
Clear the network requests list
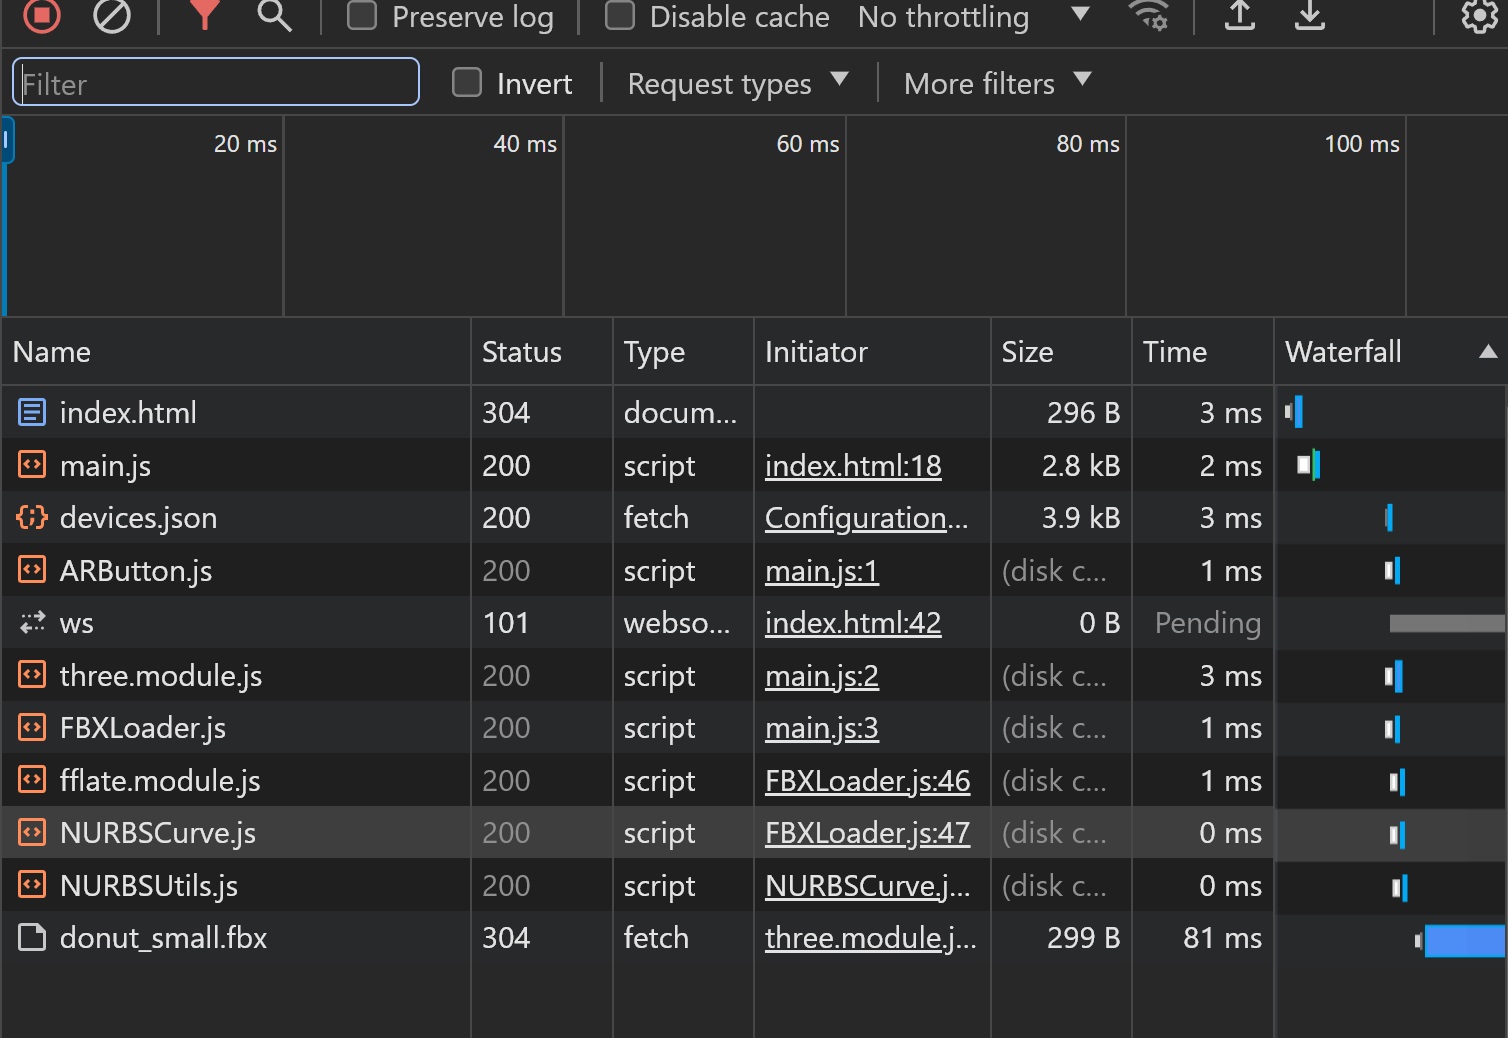pyautogui.click(x=112, y=16)
